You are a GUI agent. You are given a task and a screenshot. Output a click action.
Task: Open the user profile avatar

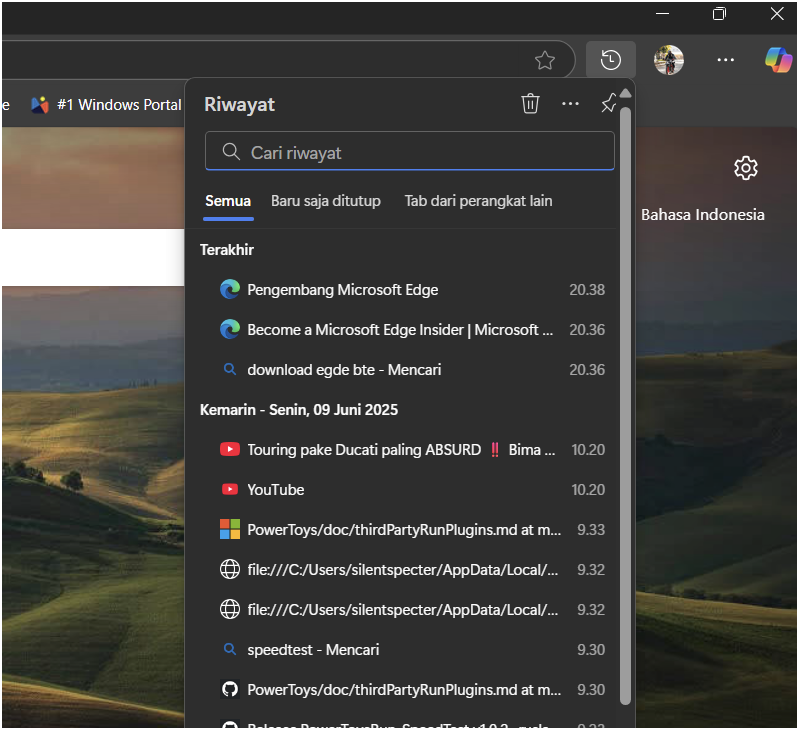tap(669, 60)
